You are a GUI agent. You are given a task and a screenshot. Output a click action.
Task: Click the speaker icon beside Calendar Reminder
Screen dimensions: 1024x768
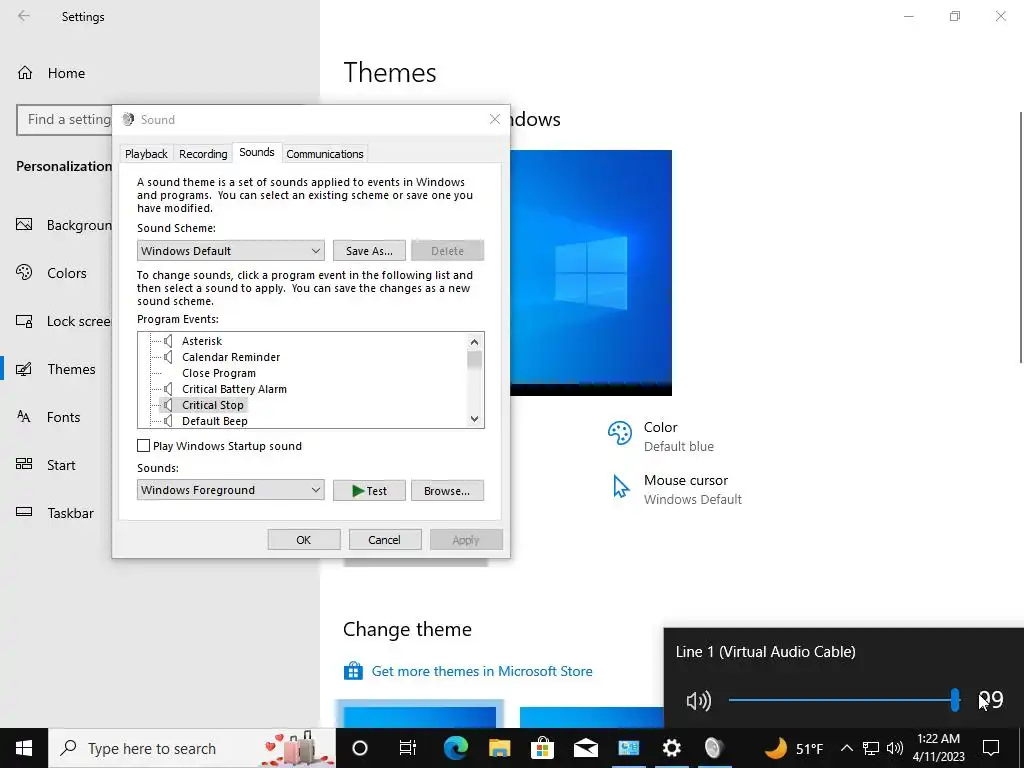pos(168,357)
